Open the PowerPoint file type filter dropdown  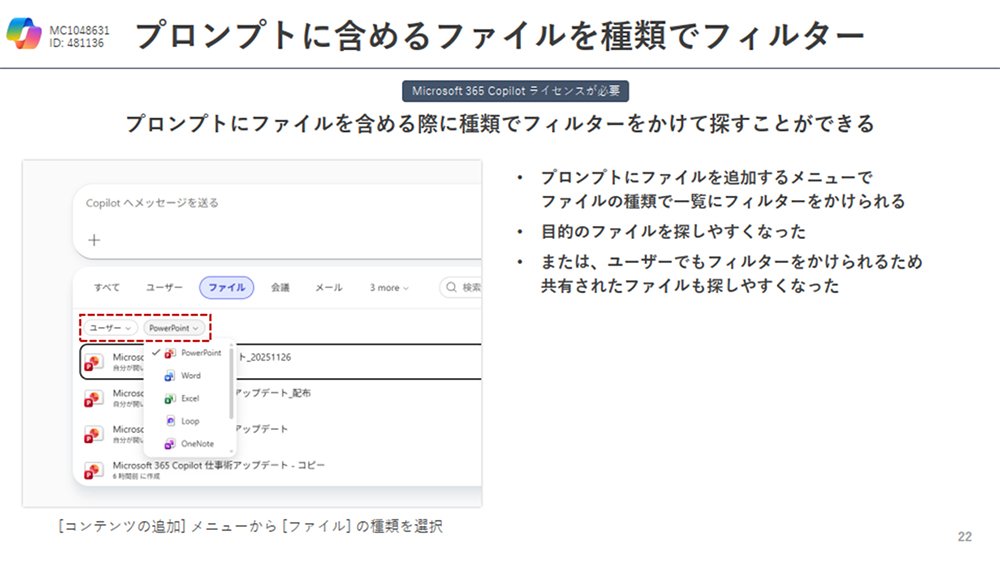tap(173, 328)
